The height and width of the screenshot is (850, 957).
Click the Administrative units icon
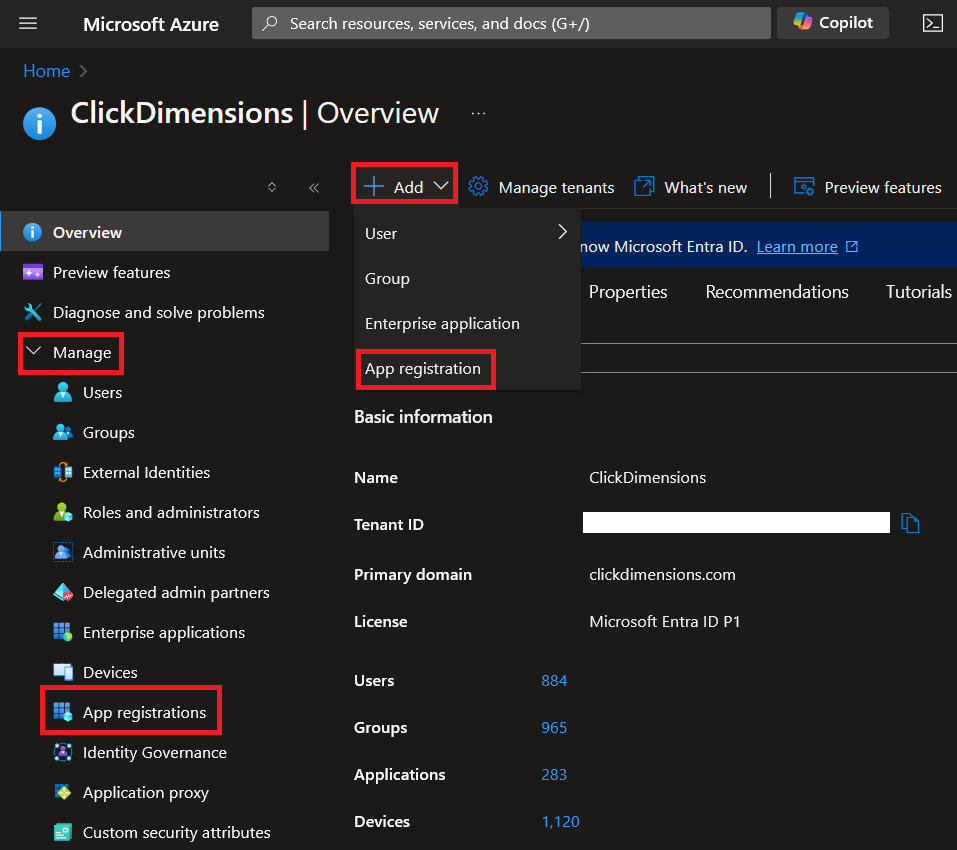pyautogui.click(x=63, y=552)
